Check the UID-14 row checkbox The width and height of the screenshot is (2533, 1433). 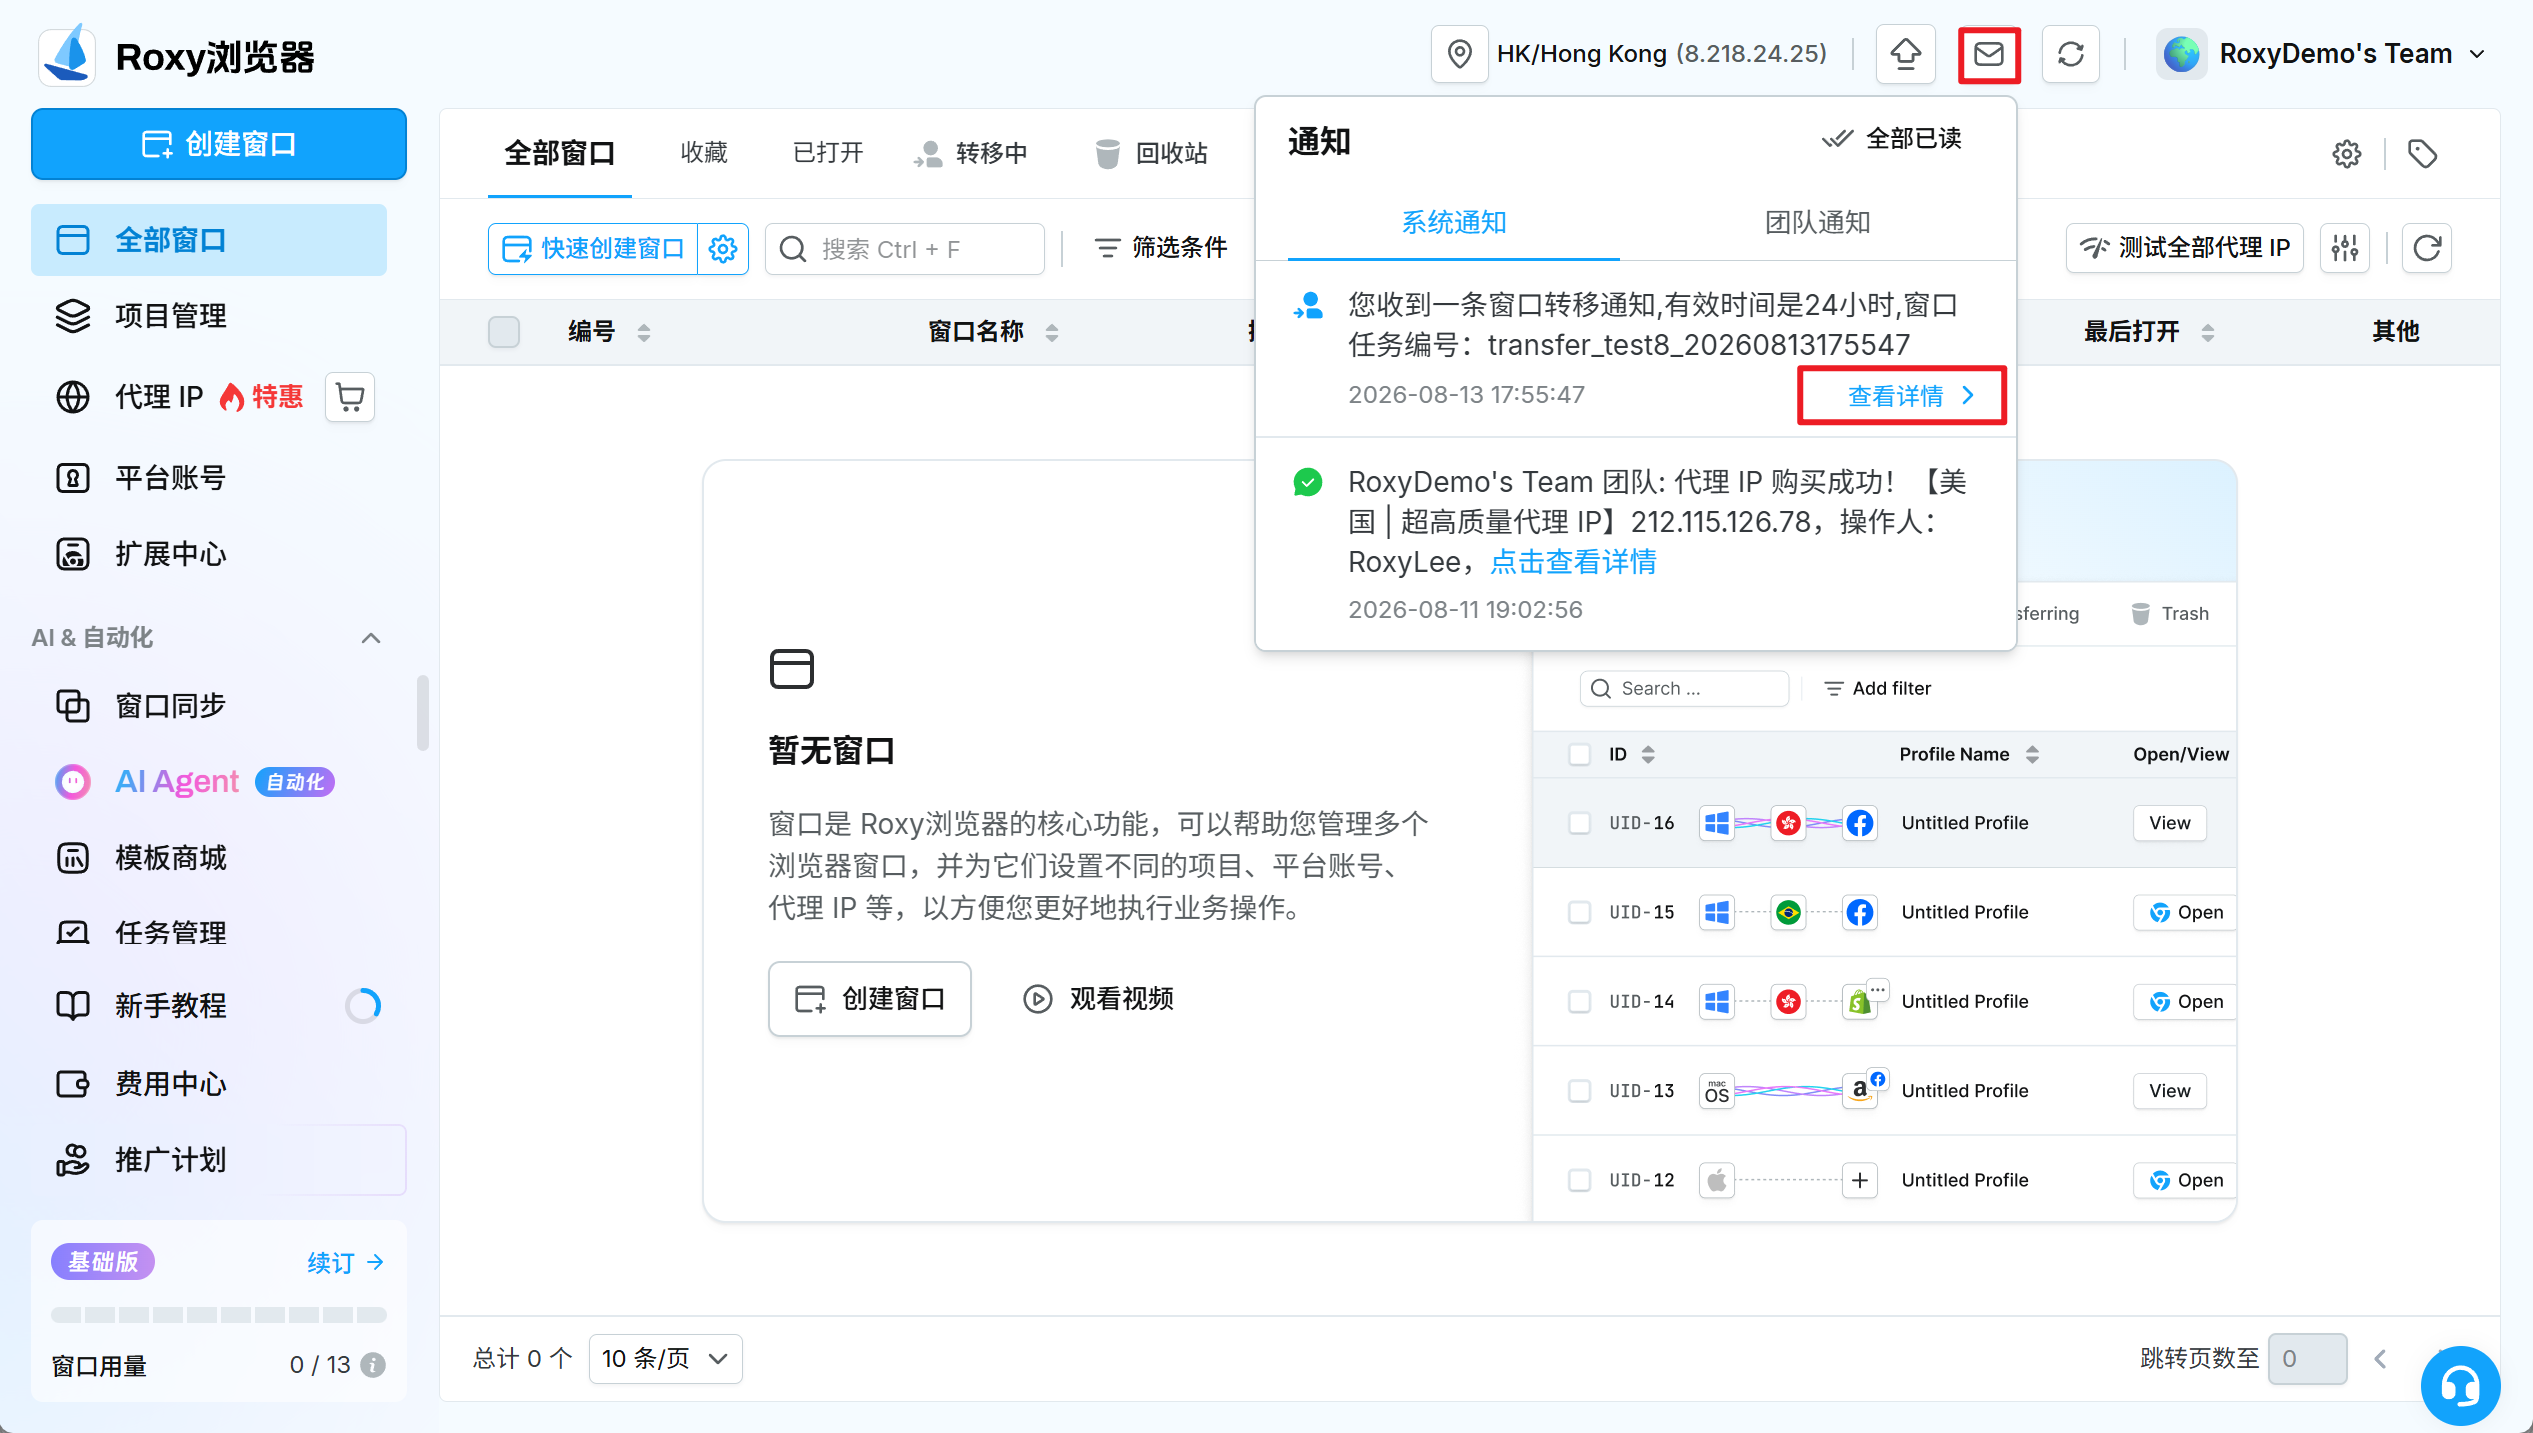(x=1579, y=1001)
